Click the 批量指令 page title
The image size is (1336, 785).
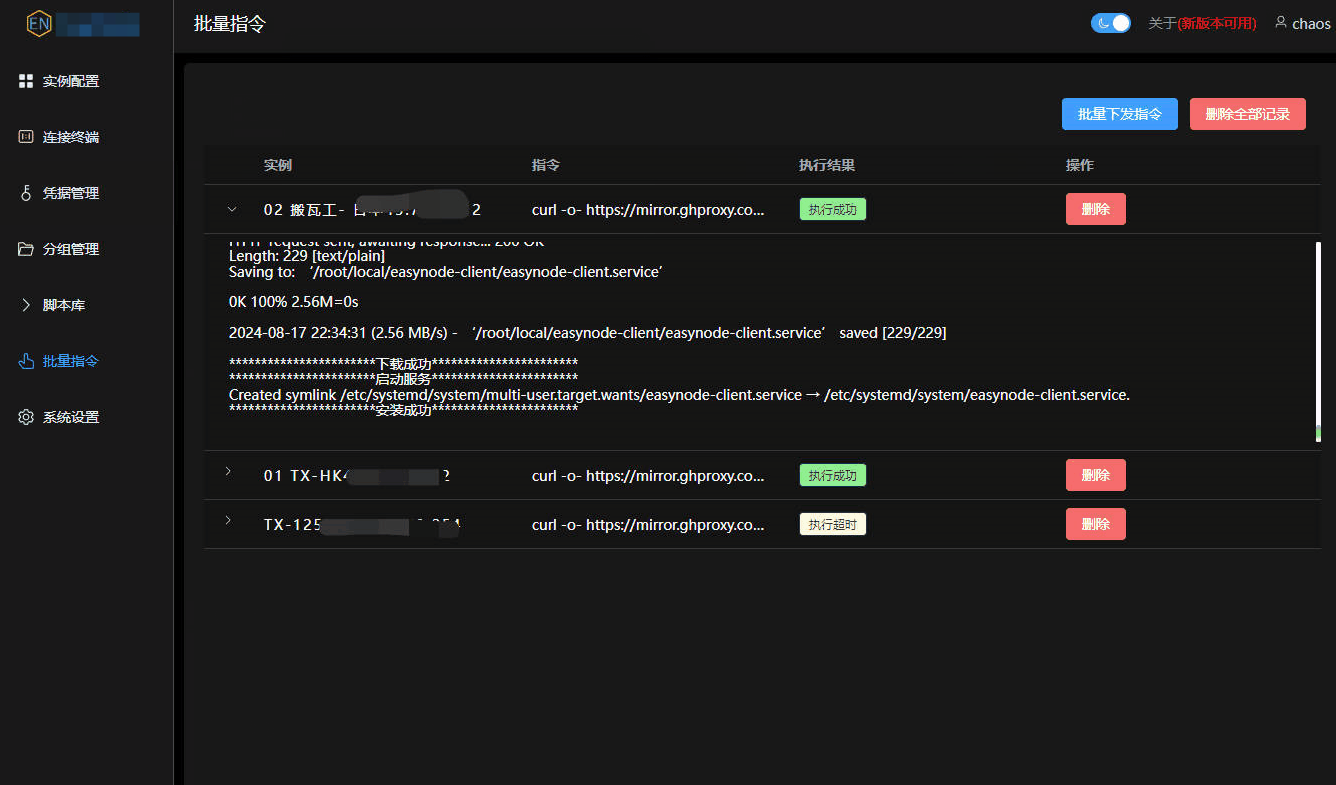click(x=230, y=24)
